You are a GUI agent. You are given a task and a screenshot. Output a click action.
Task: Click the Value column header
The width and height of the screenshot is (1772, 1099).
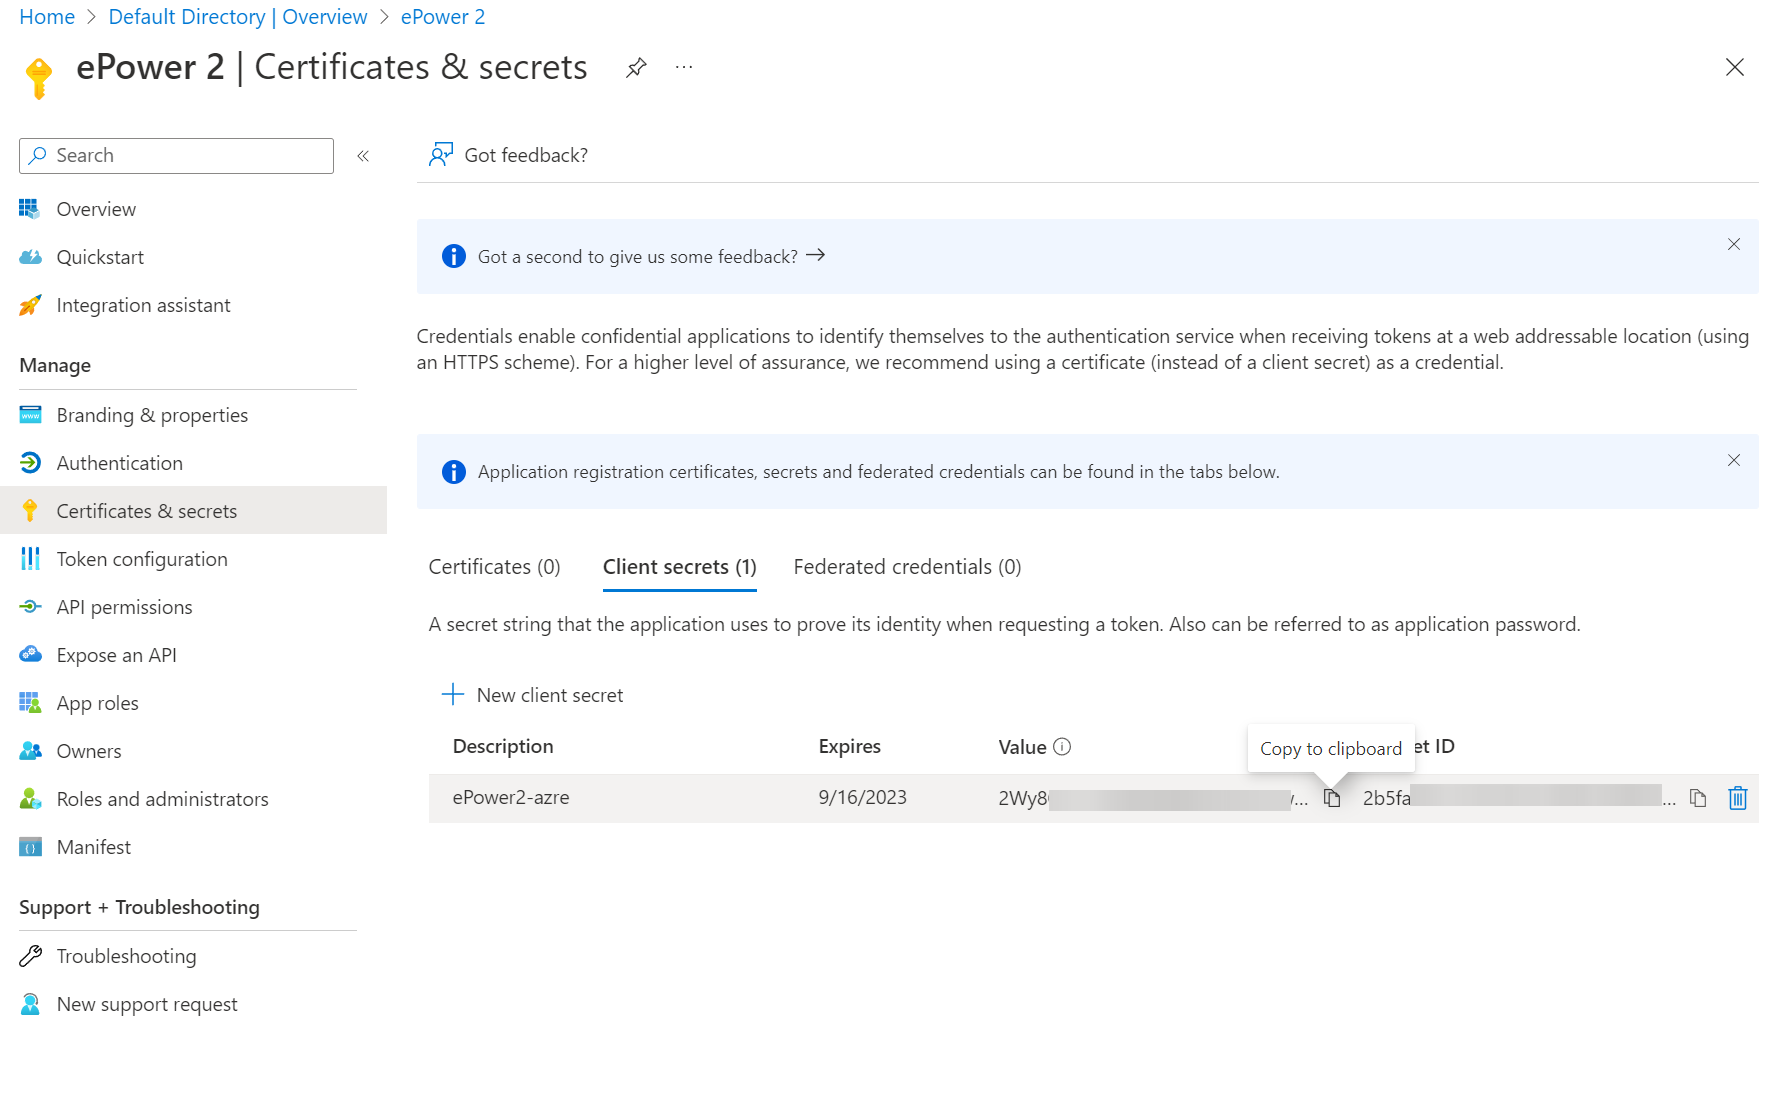click(x=1022, y=747)
